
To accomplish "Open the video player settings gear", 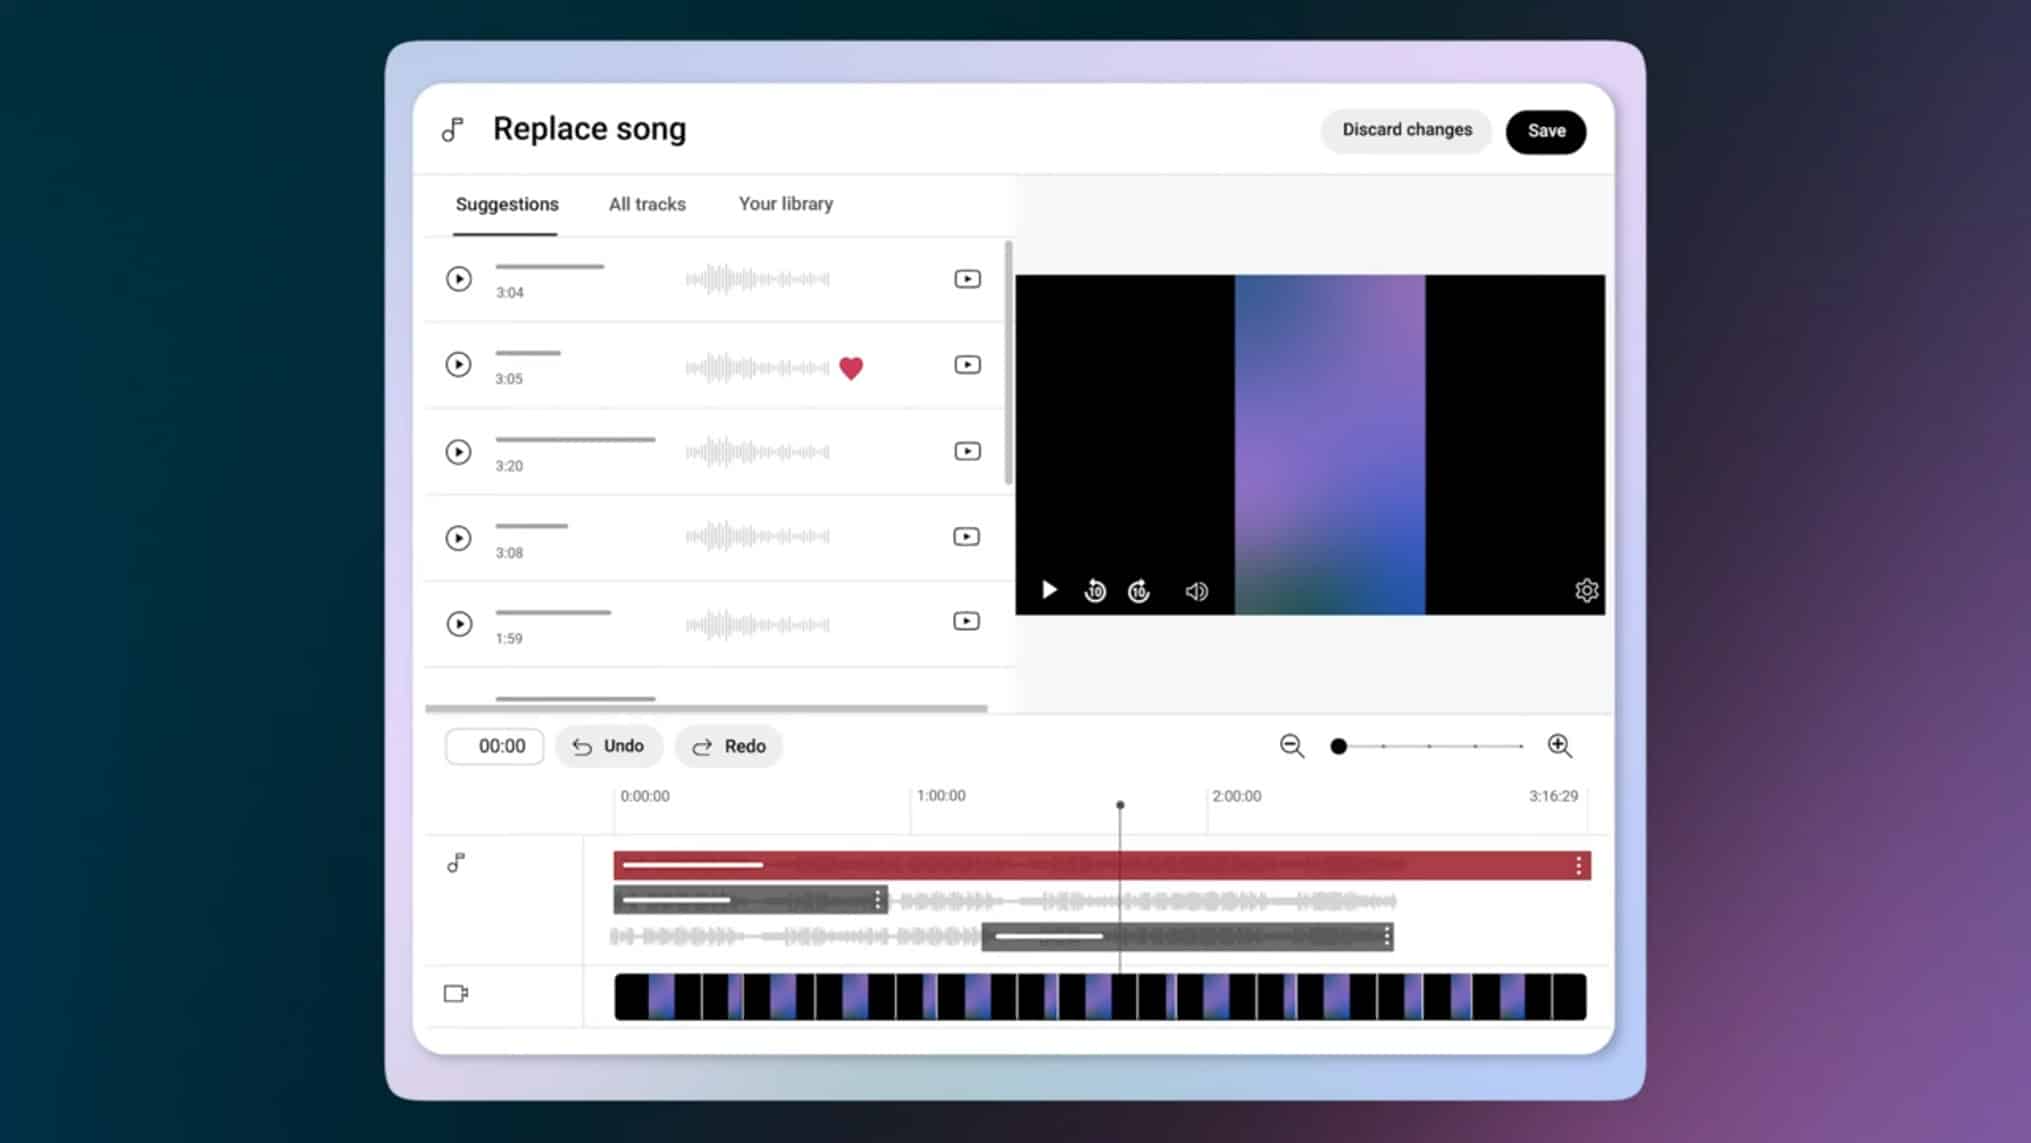I will pos(1586,591).
